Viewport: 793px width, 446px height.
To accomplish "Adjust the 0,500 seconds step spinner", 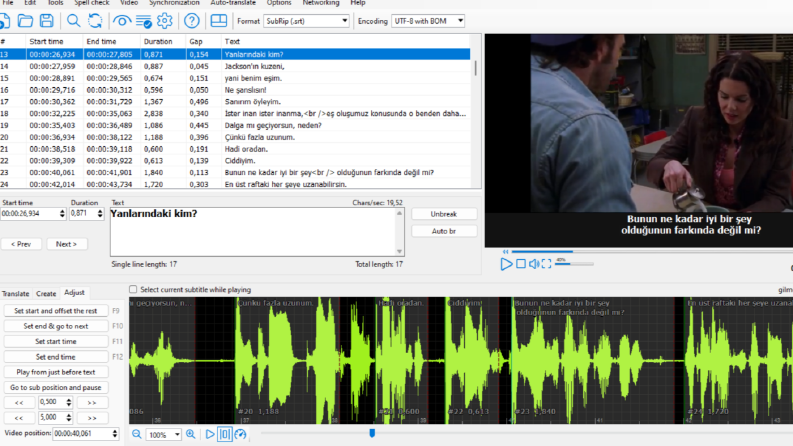I will [x=69, y=403].
